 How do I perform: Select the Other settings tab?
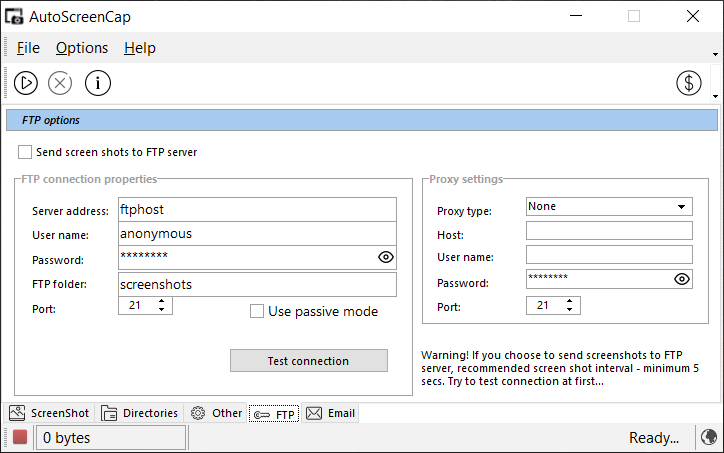(x=217, y=413)
